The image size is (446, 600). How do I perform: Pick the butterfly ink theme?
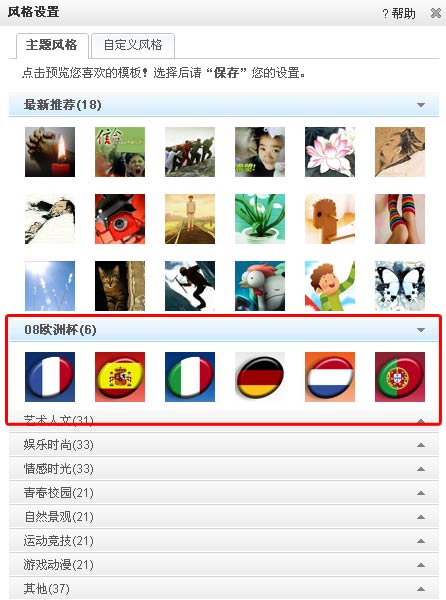click(x=400, y=286)
